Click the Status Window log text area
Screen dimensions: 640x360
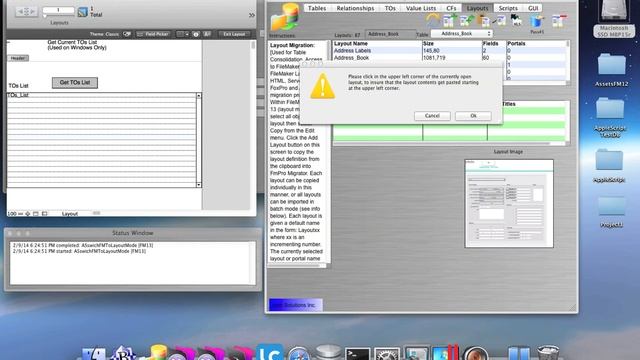(133, 263)
